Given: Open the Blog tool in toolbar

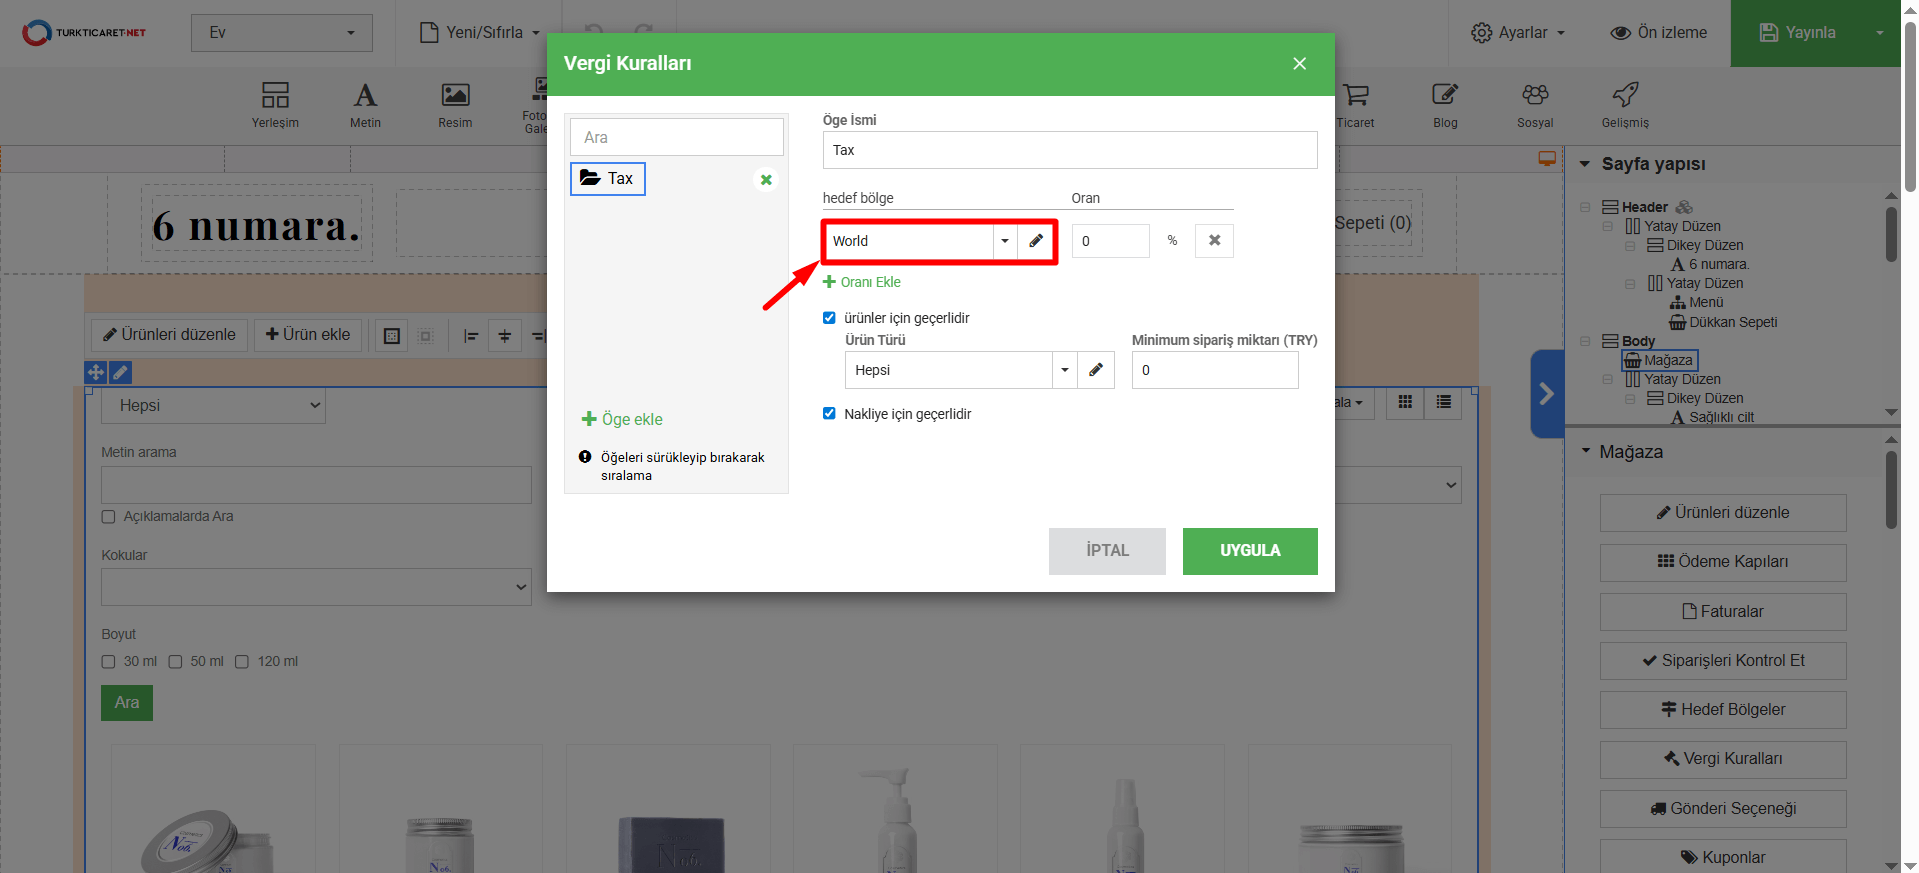Looking at the screenshot, I should point(1445,105).
